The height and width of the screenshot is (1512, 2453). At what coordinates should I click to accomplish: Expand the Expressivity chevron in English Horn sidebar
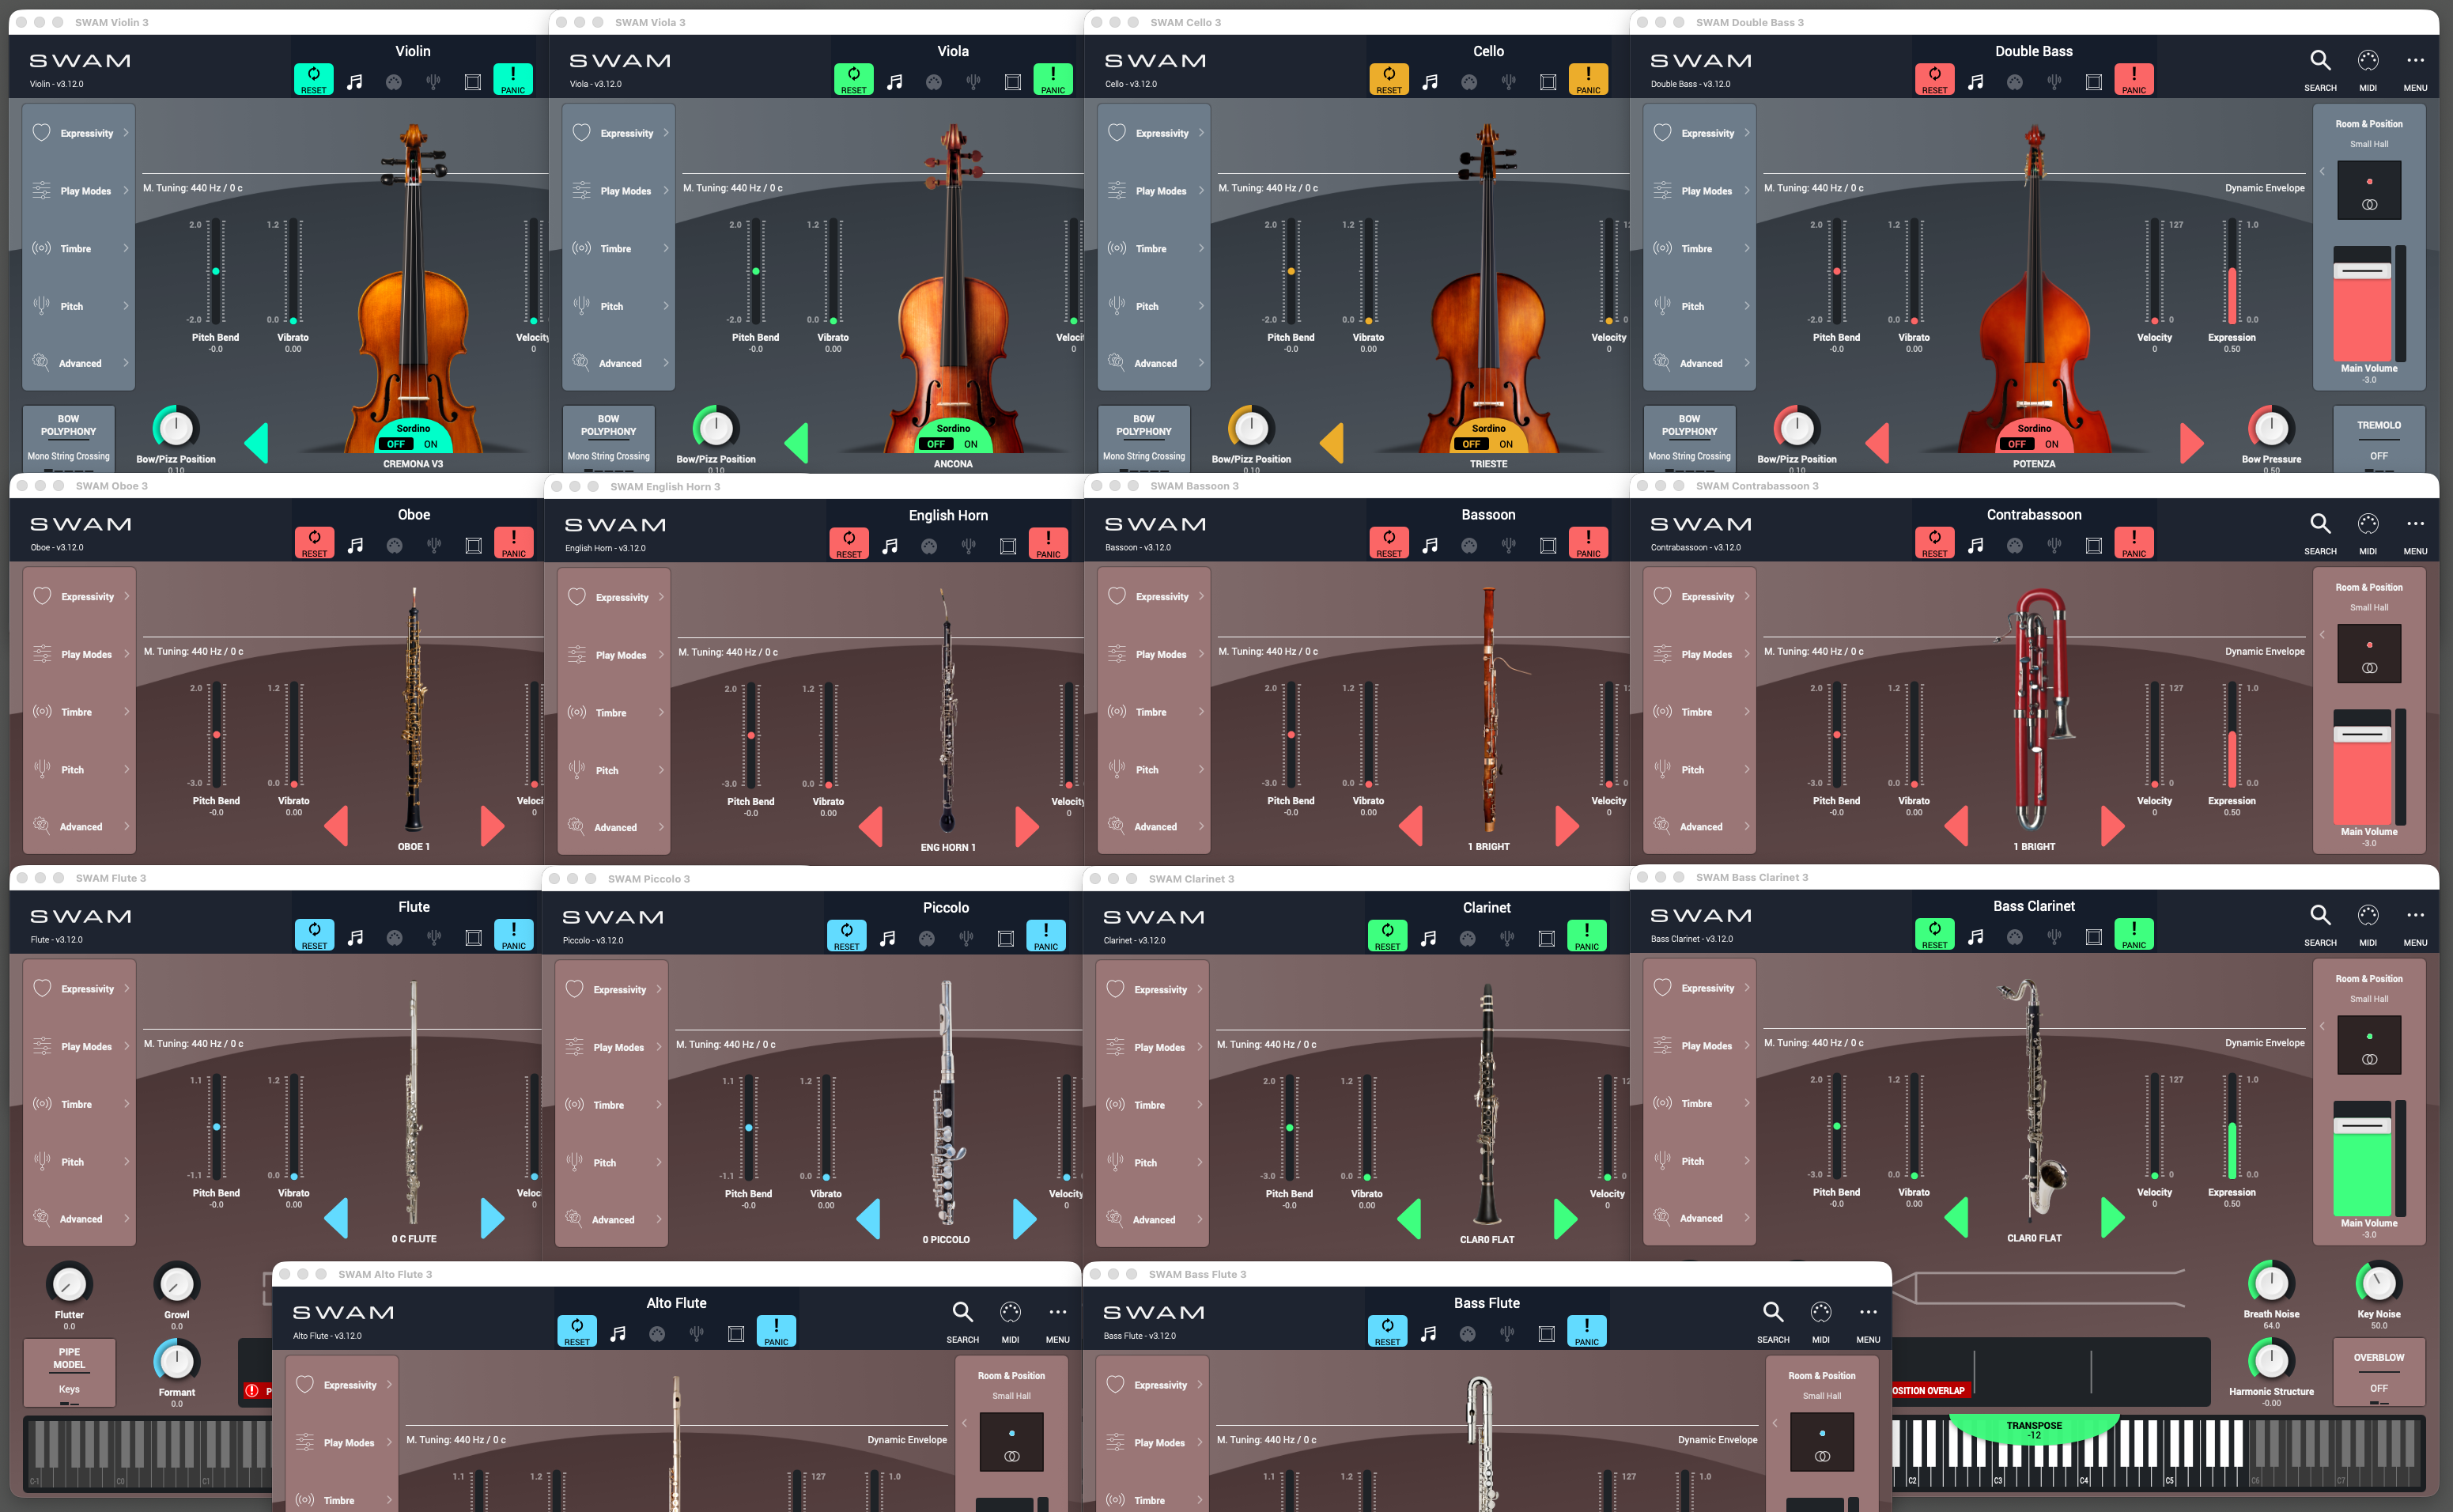click(661, 597)
